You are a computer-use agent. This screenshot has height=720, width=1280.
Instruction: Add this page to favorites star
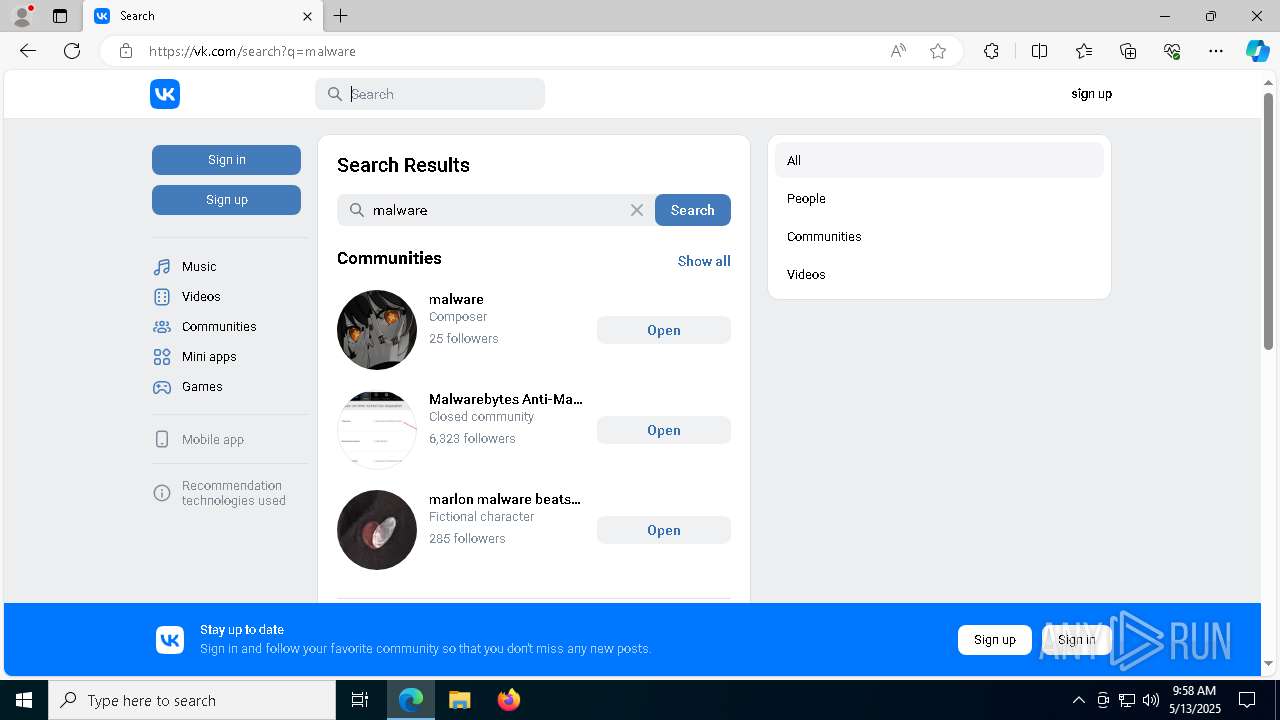[938, 51]
